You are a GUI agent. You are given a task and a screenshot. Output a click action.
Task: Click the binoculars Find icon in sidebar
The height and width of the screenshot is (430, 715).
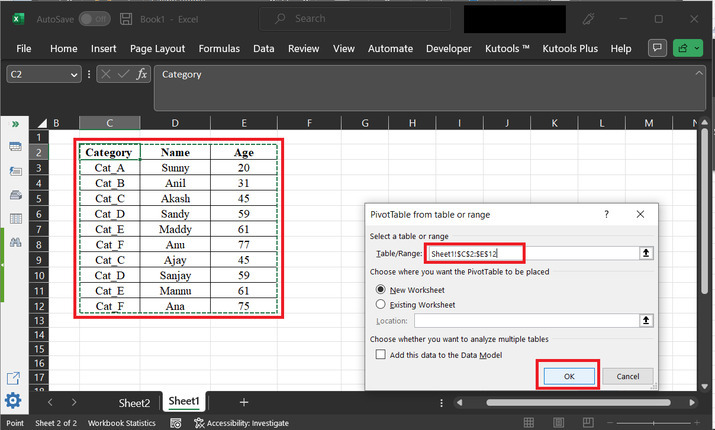15,242
